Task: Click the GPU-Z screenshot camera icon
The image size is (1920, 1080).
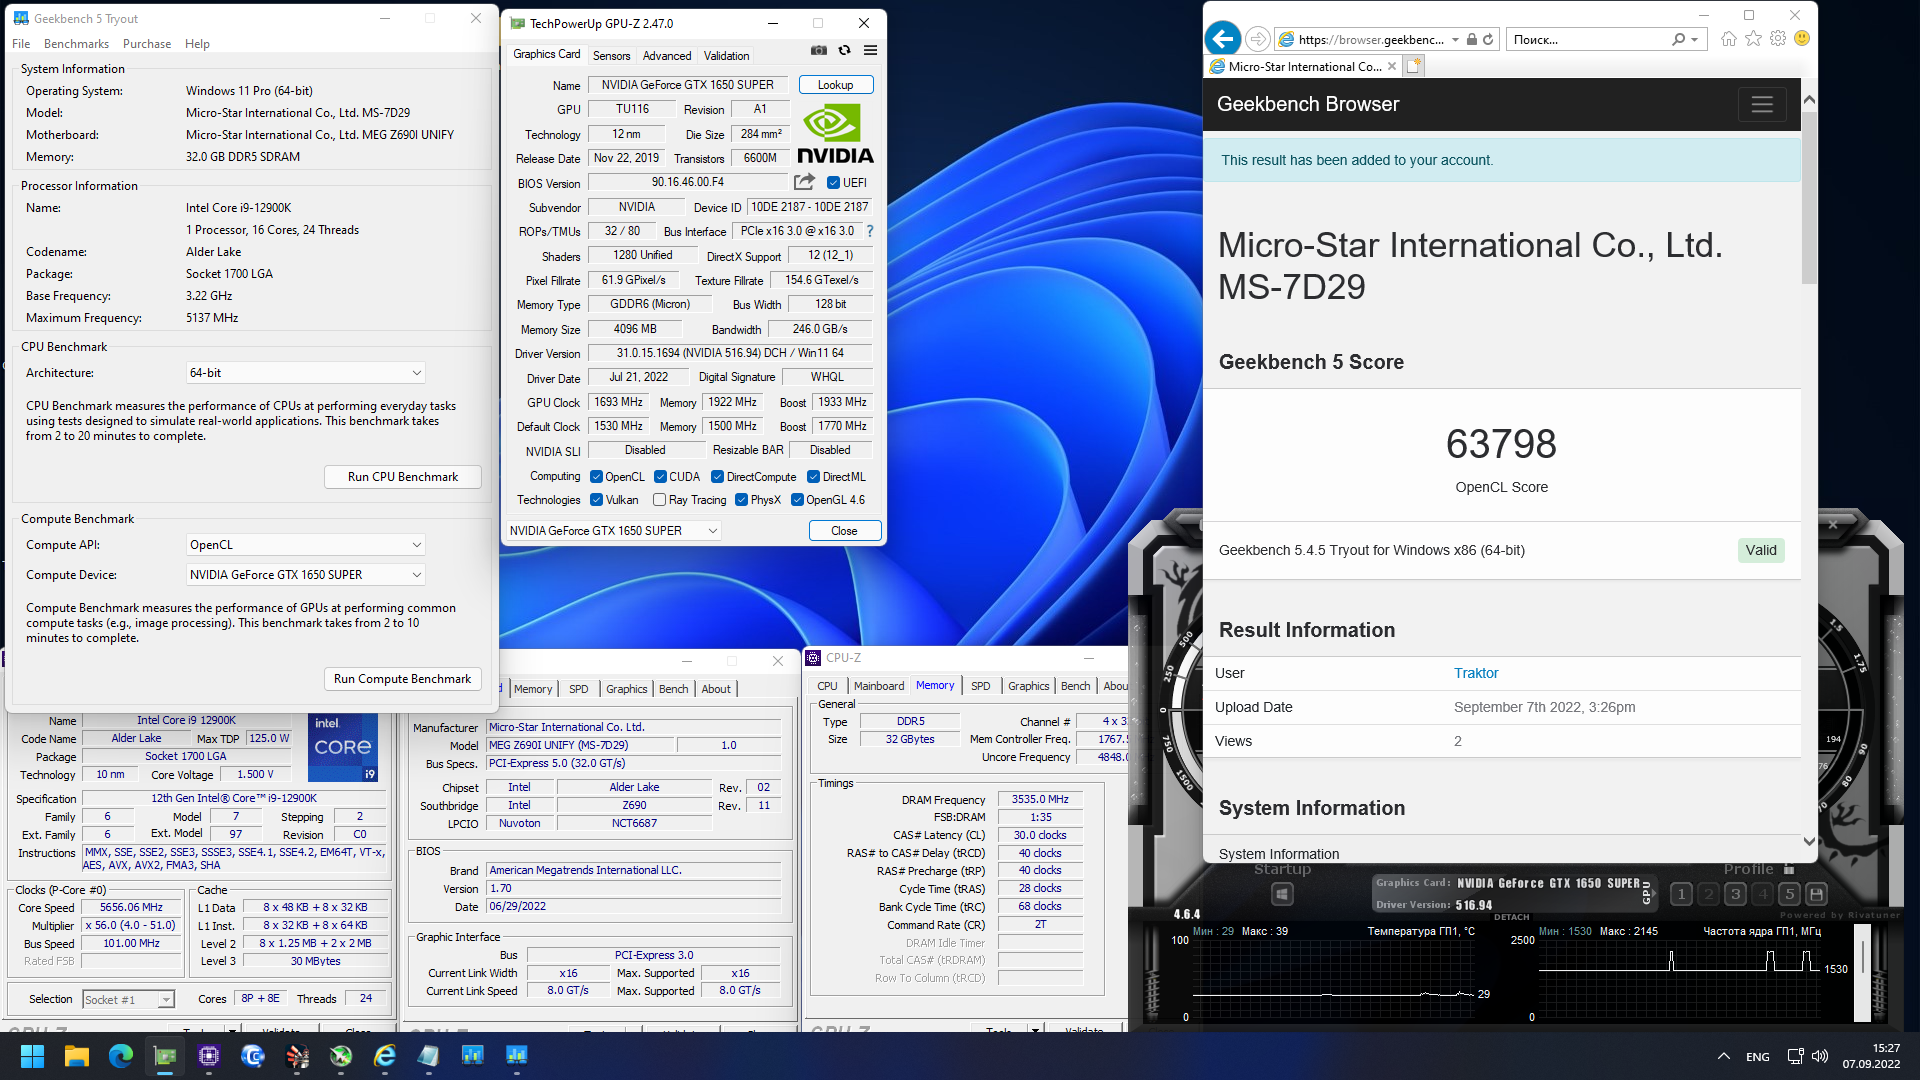Action: point(819,51)
